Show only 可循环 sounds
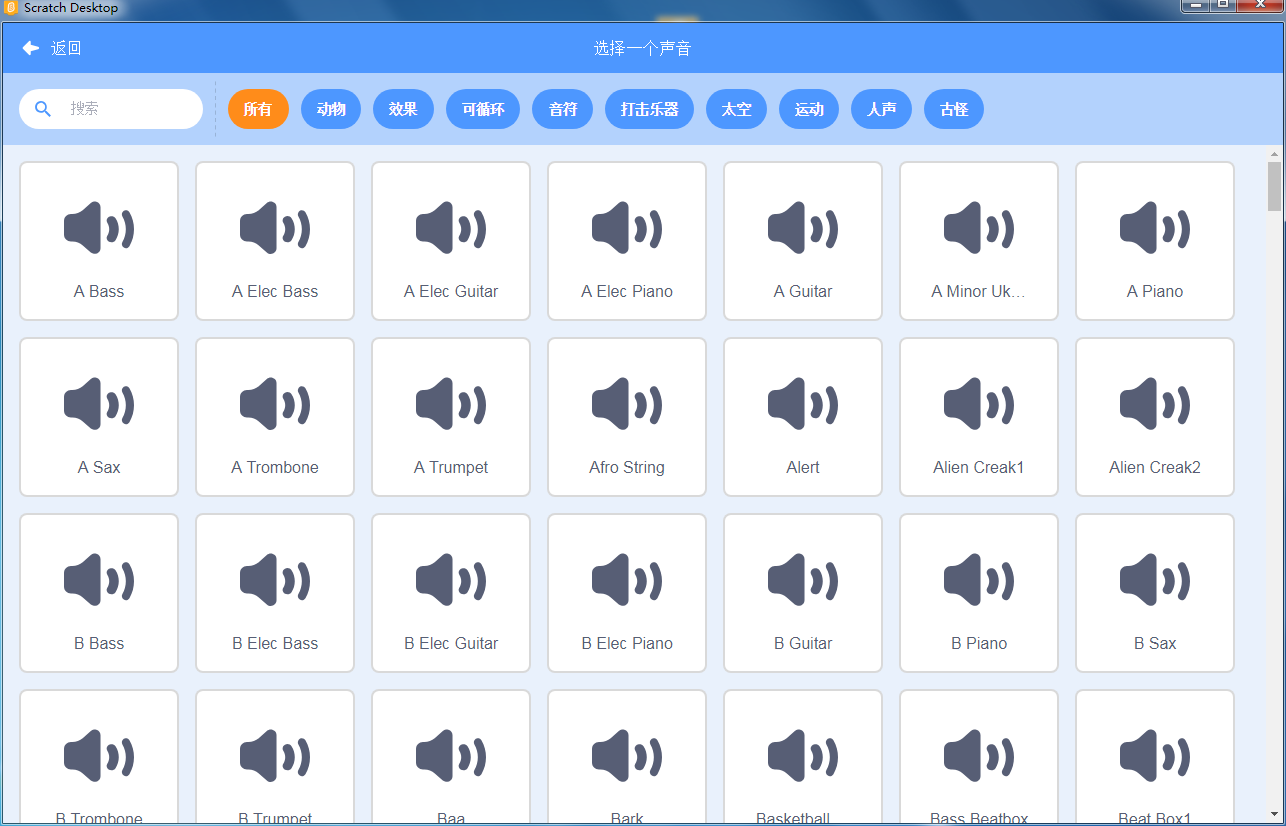 [x=483, y=109]
